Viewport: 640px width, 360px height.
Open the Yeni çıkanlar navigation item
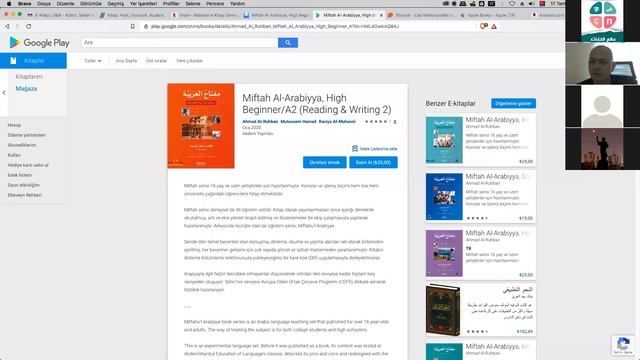pyautogui.click(x=189, y=61)
